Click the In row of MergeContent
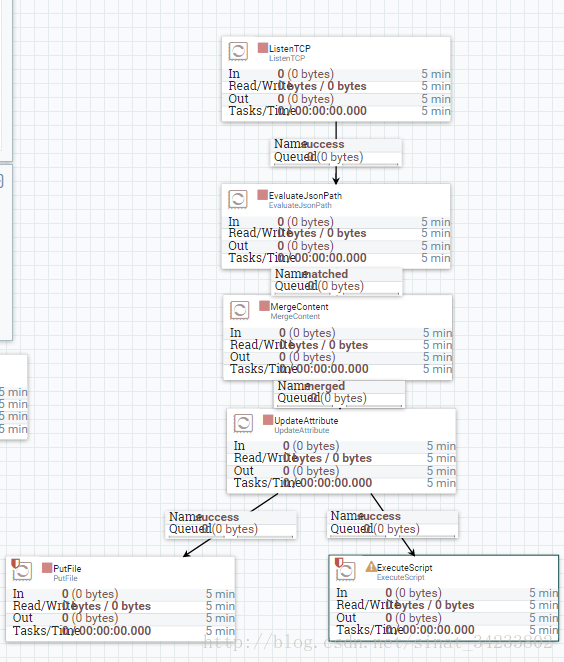Image resolution: width=564 pixels, height=662 pixels. click(x=338, y=333)
